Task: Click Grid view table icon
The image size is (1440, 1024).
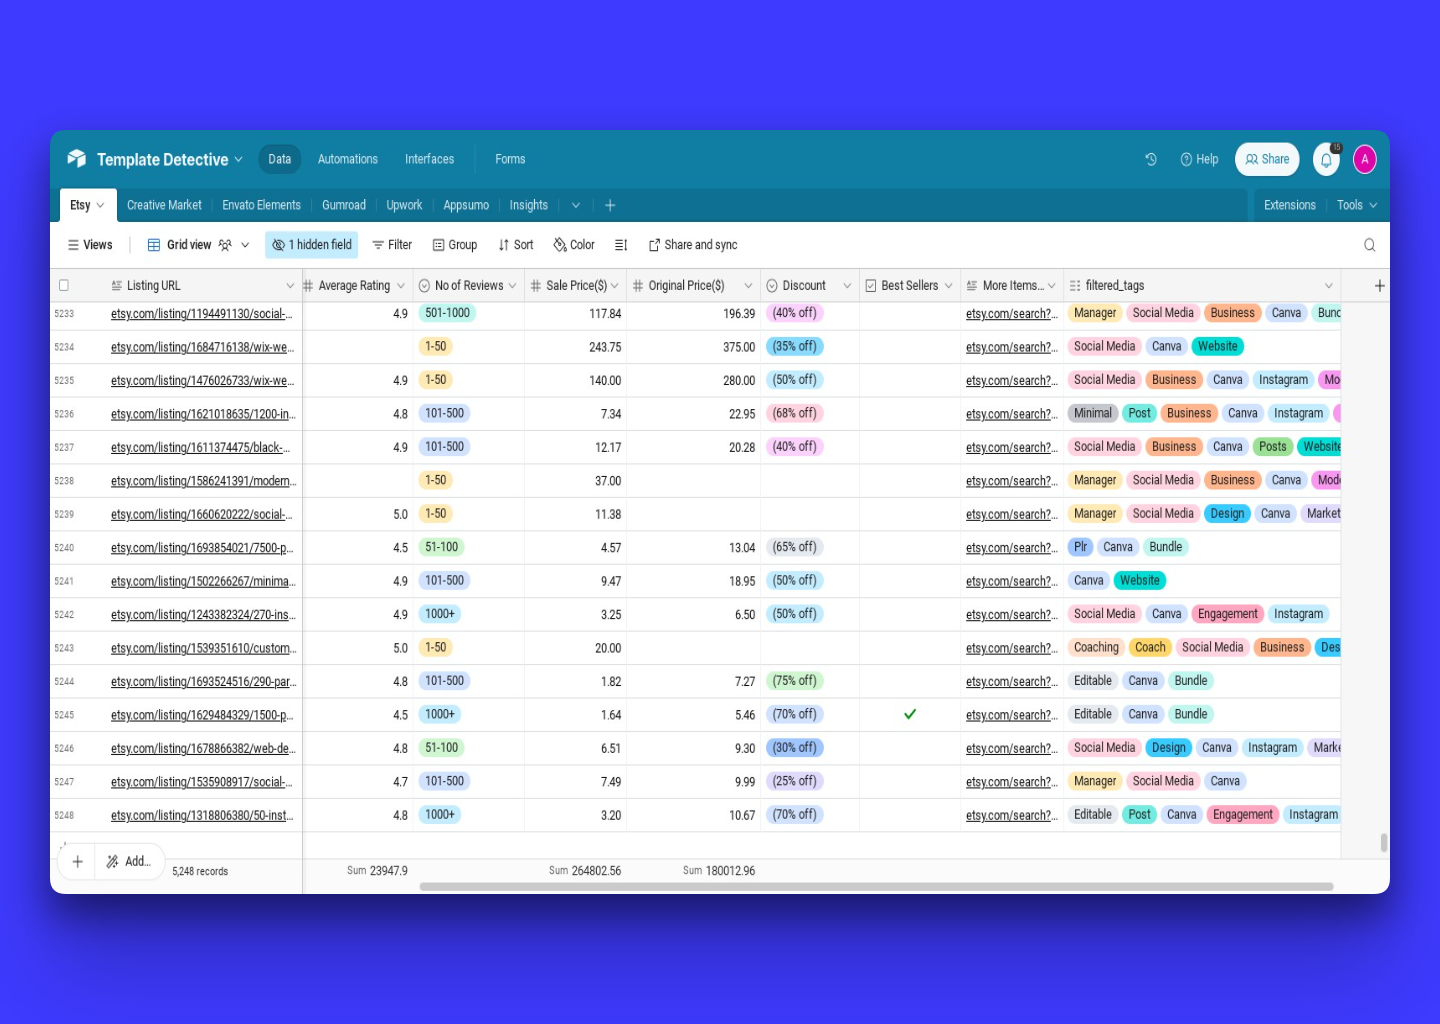Action: (154, 245)
